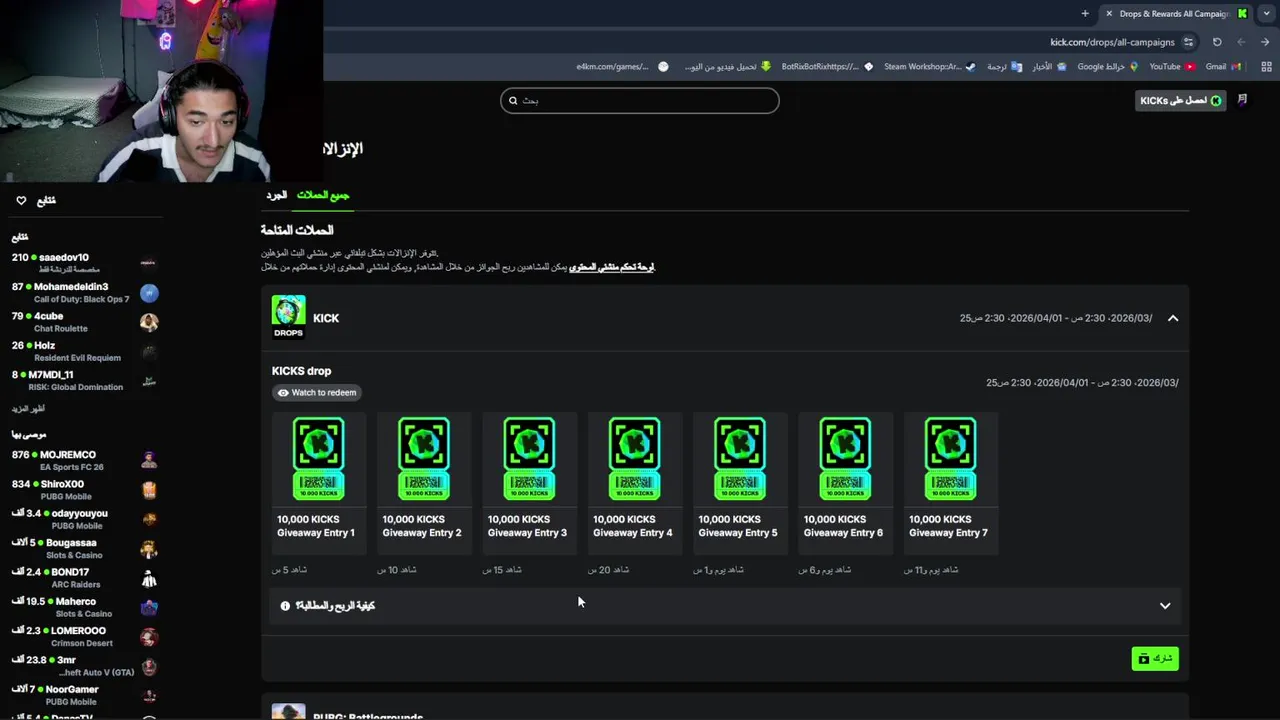Click show more under following list
1280x720 pixels.
pyautogui.click(x=28, y=409)
